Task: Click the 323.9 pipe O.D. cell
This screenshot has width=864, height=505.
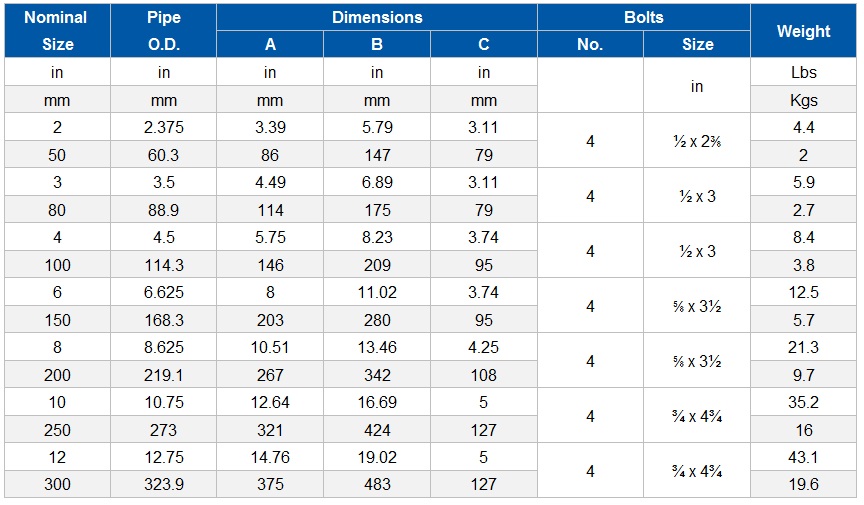Action: point(164,484)
